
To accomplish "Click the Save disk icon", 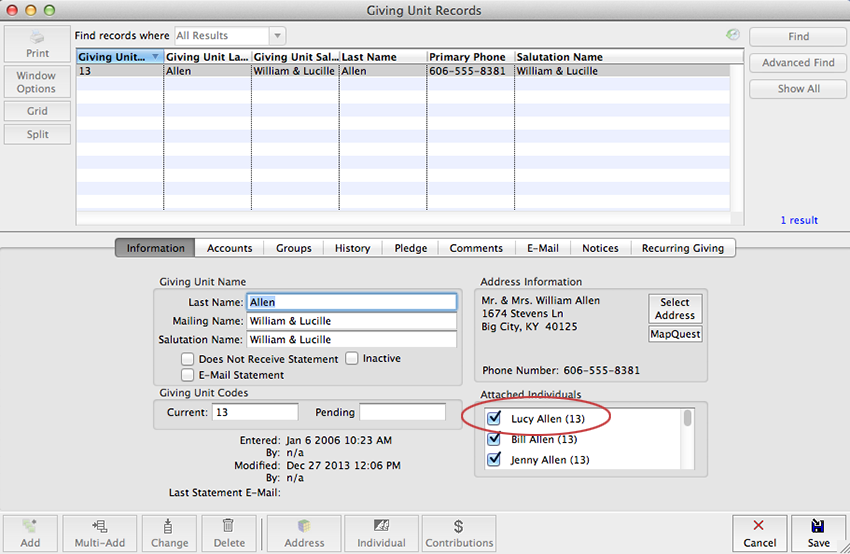I will (x=818, y=532).
